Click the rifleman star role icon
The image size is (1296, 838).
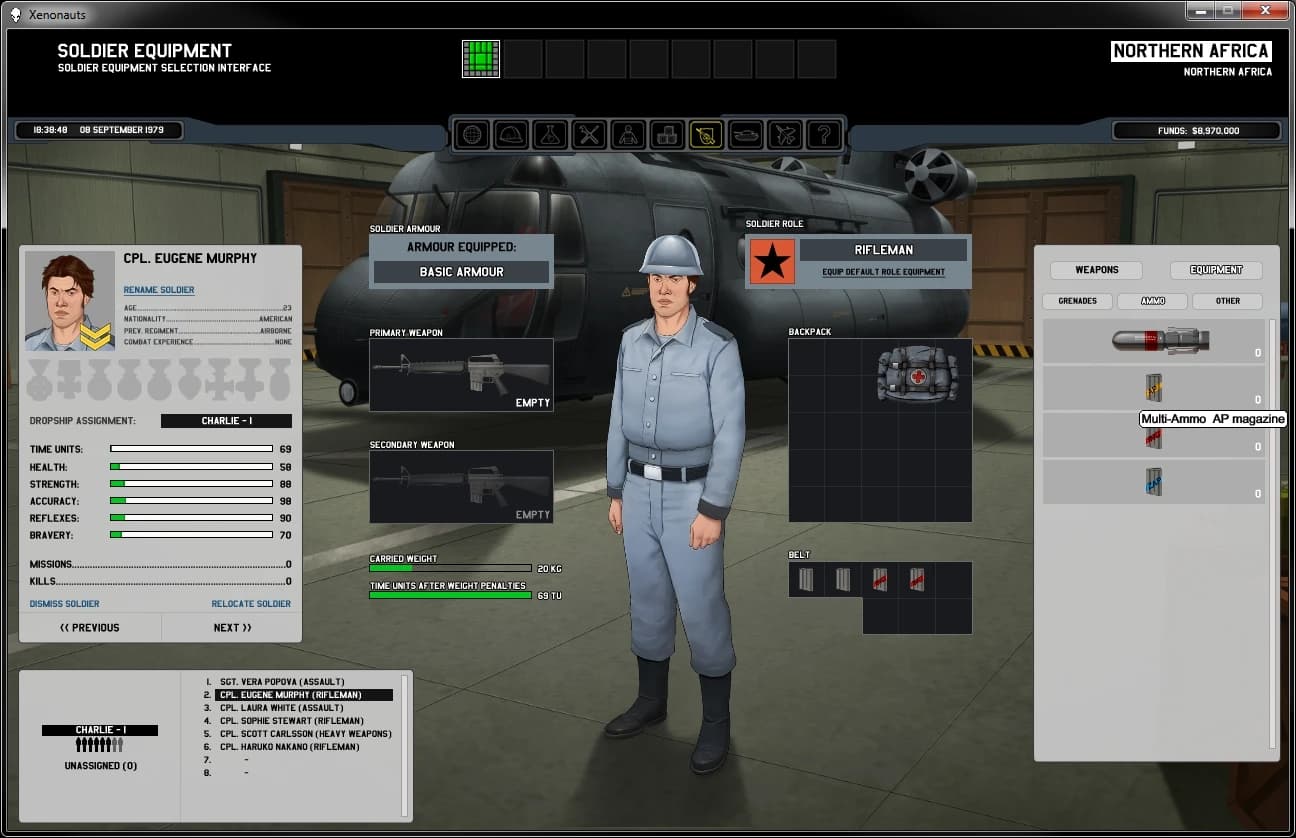pyautogui.click(x=772, y=261)
